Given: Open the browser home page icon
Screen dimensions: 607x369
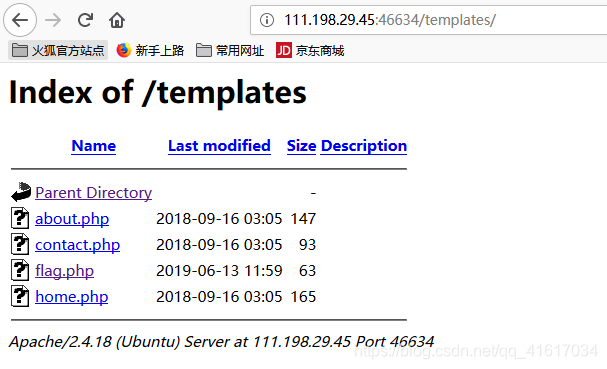Looking at the screenshot, I should click(x=117, y=20).
